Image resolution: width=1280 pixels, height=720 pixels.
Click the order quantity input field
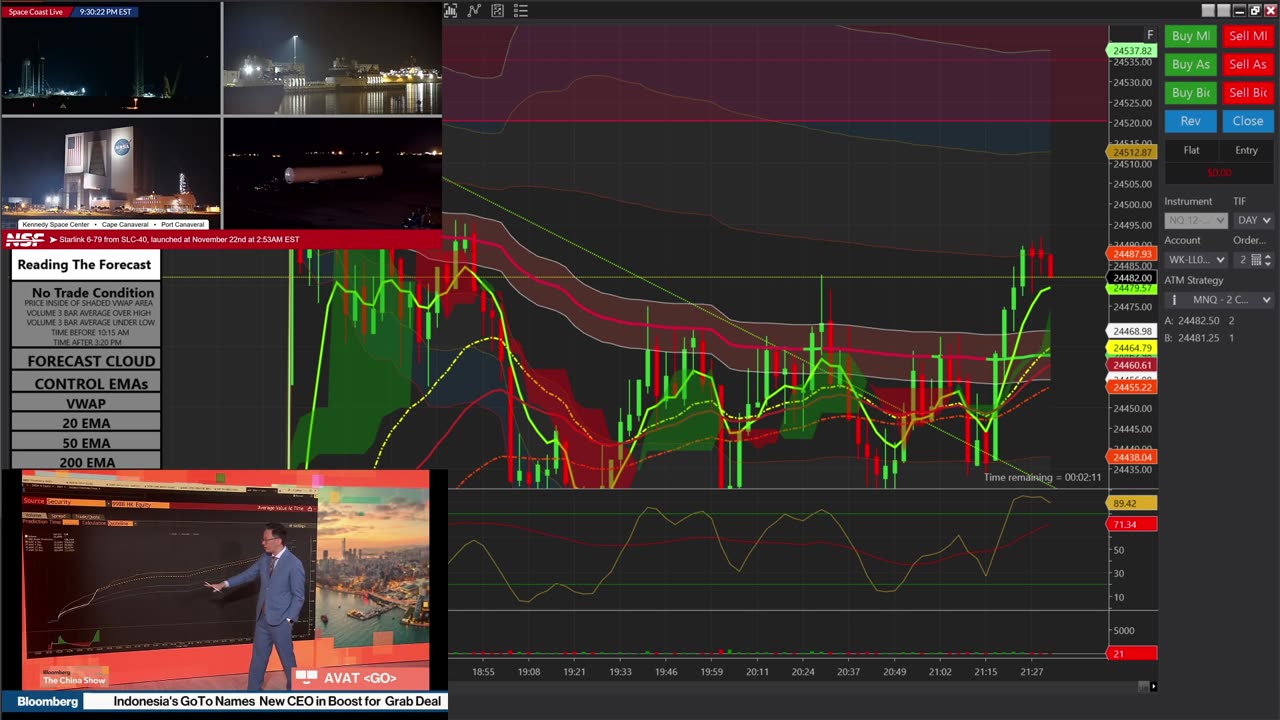pos(1242,260)
